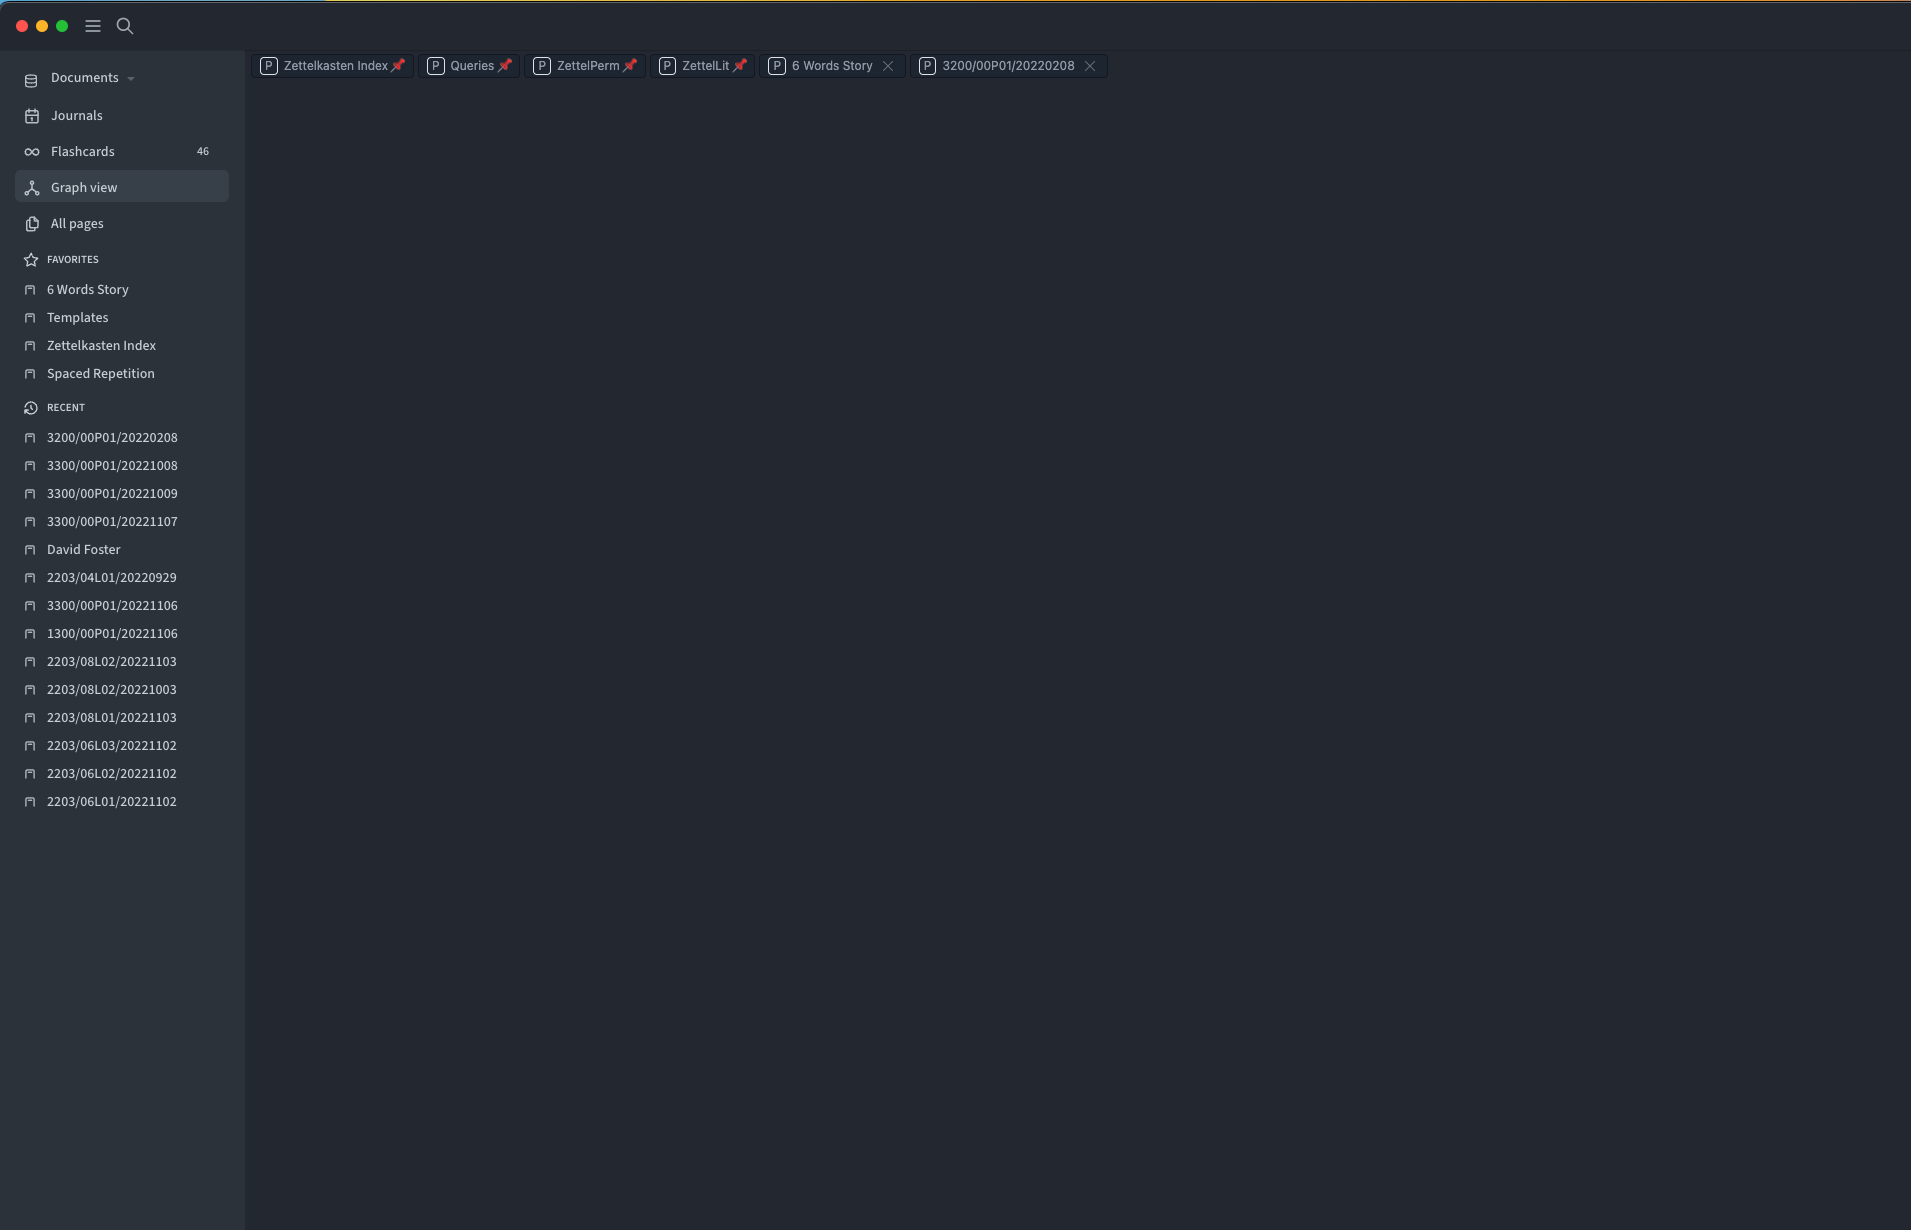
Task: Close the 6 Words Story tab
Action: [888, 66]
